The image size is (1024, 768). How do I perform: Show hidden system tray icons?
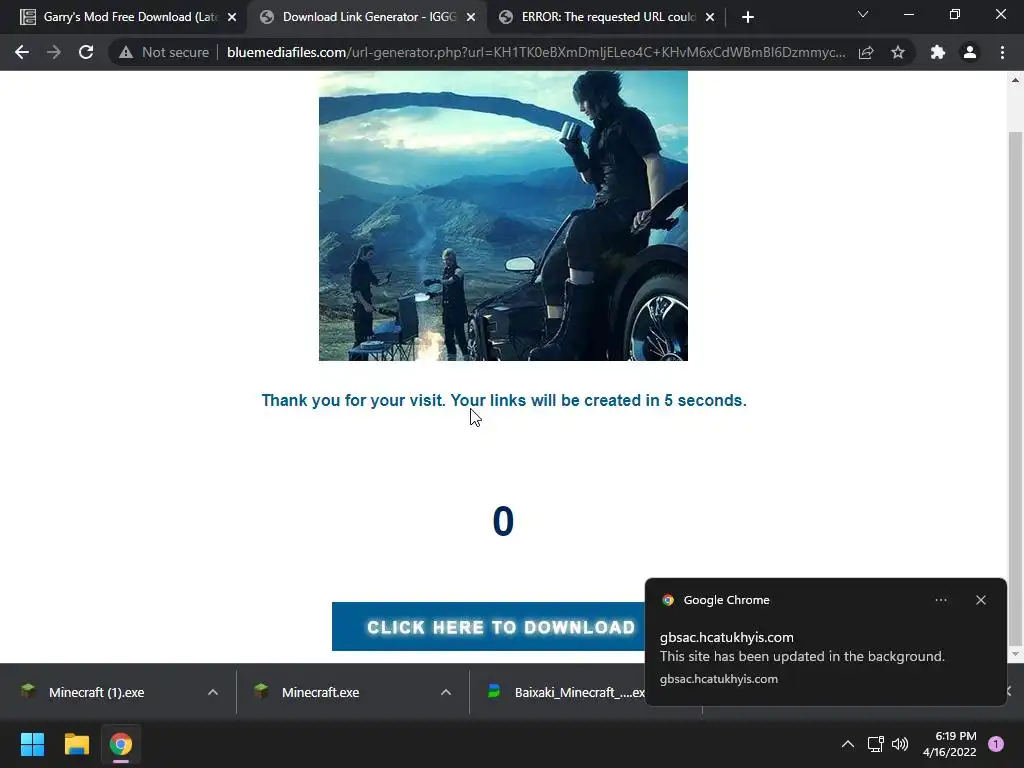pyautogui.click(x=848, y=744)
